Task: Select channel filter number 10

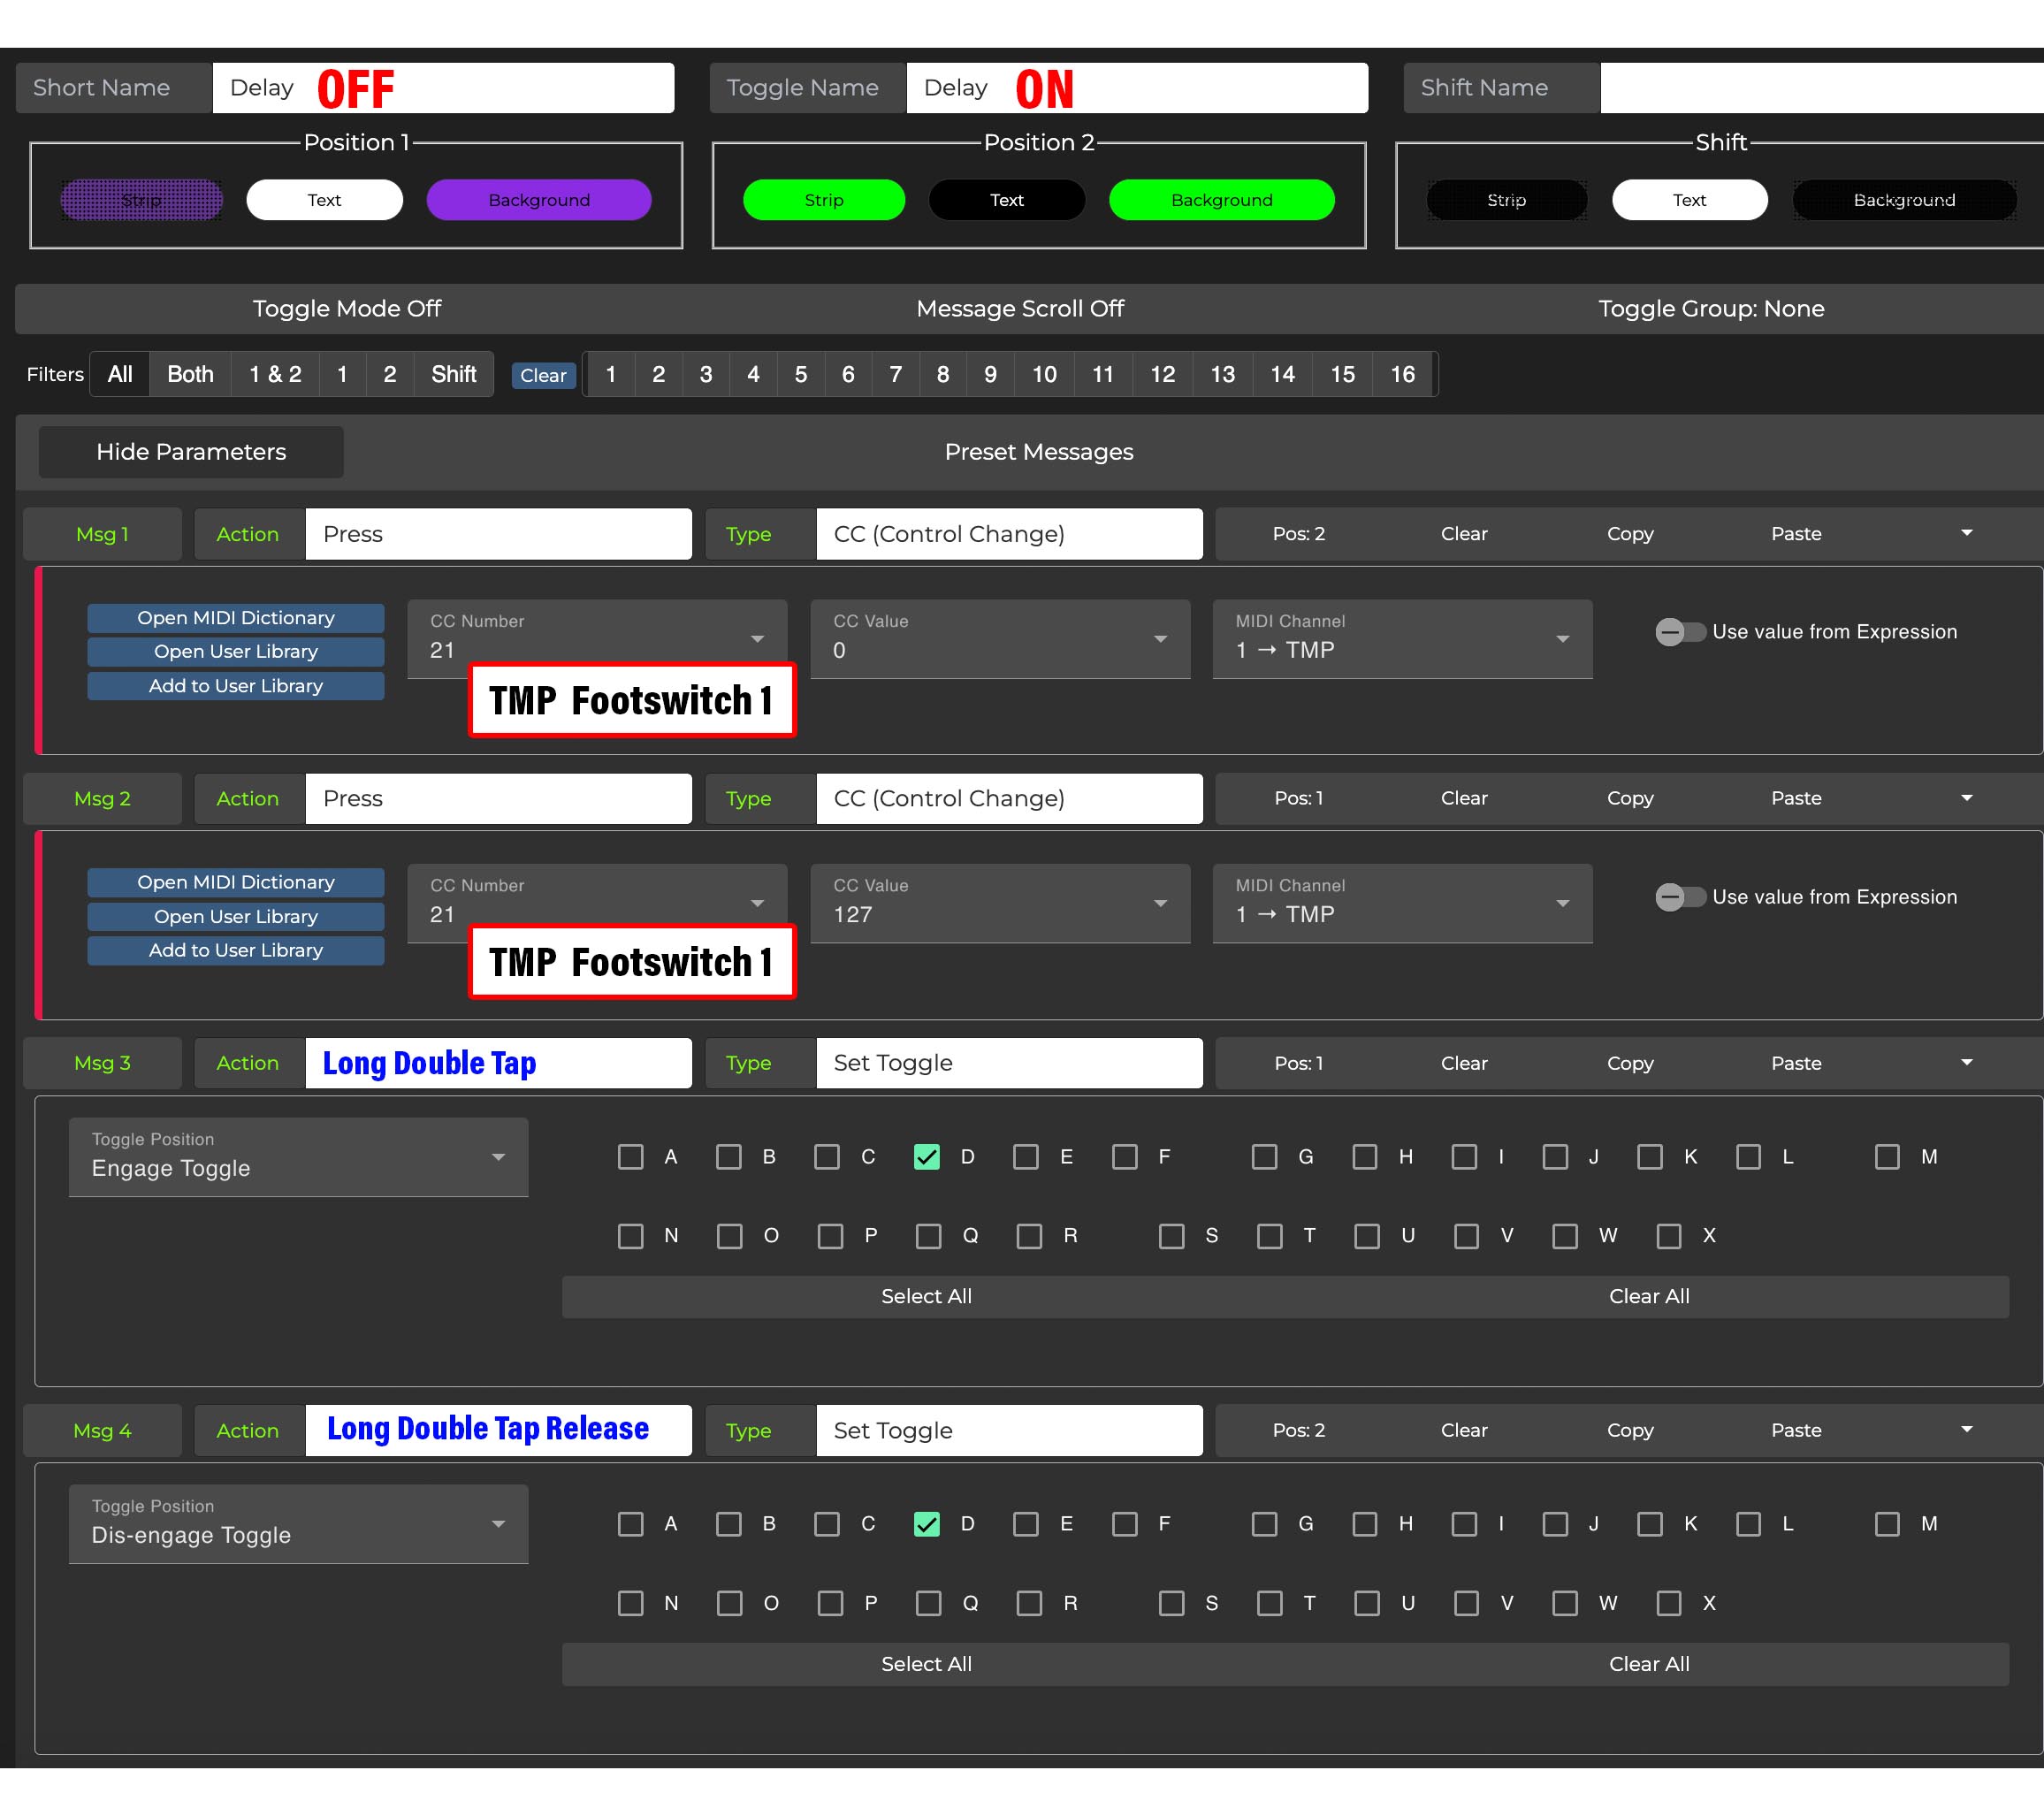Action: coord(1043,374)
